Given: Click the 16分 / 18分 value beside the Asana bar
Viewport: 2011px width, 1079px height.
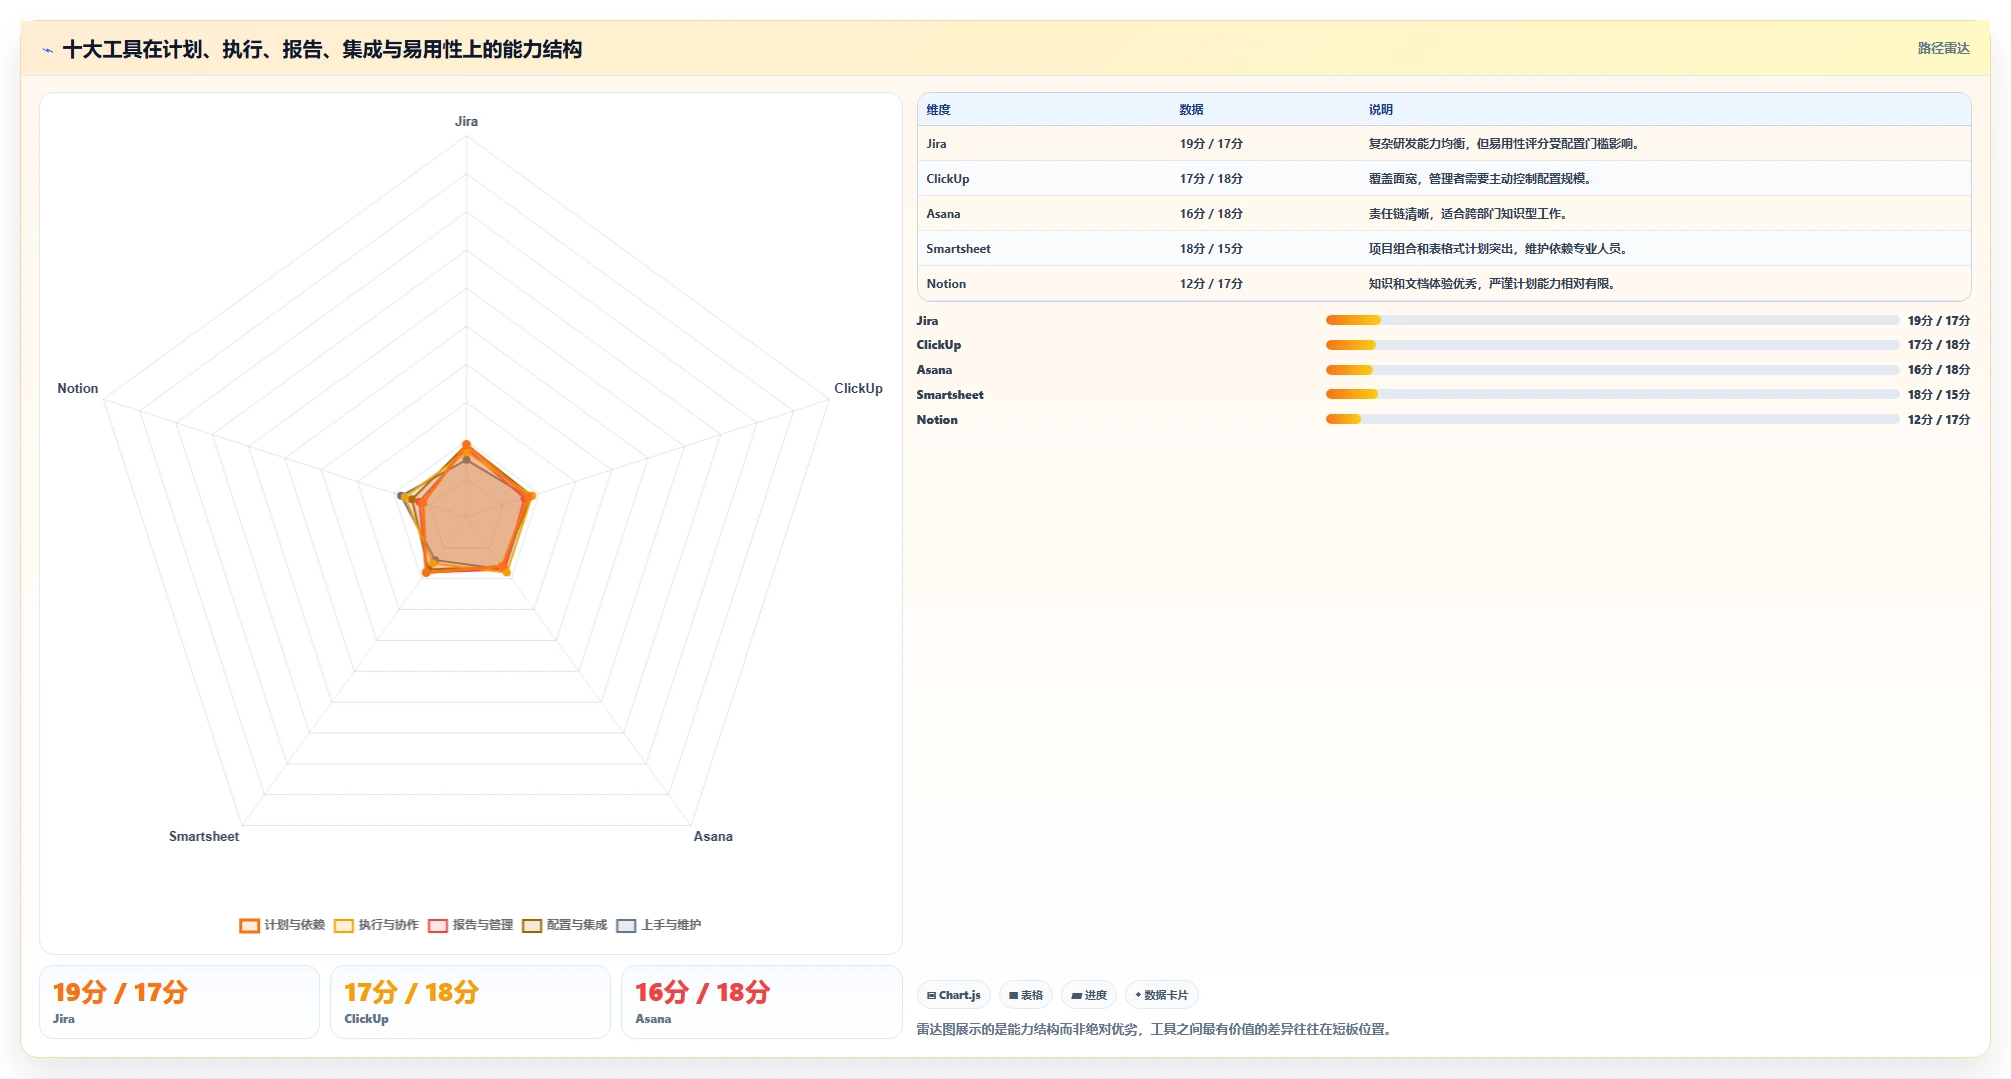Looking at the screenshot, I should click(x=1938, y=370).
